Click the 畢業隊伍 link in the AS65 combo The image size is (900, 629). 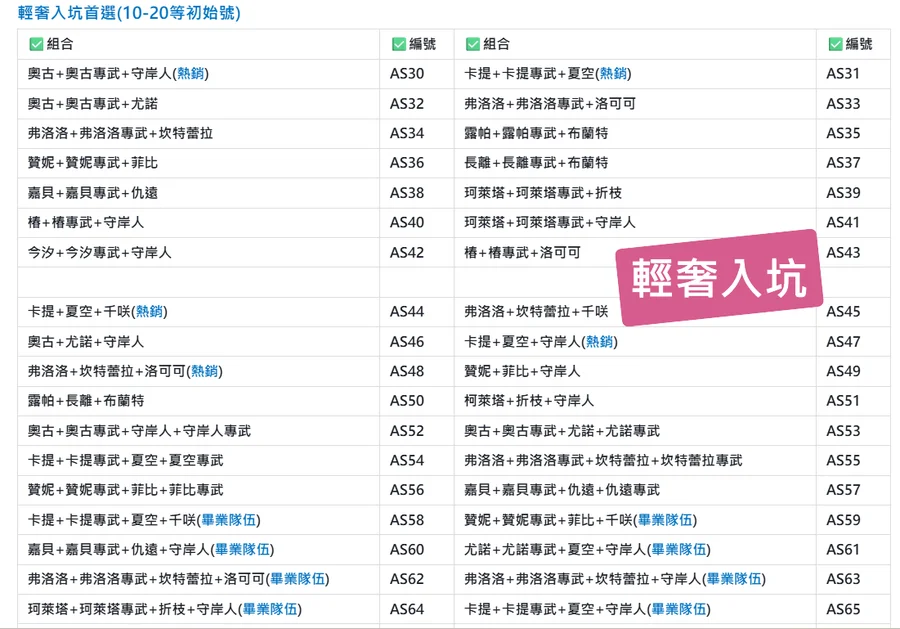[x=678, y=609]
